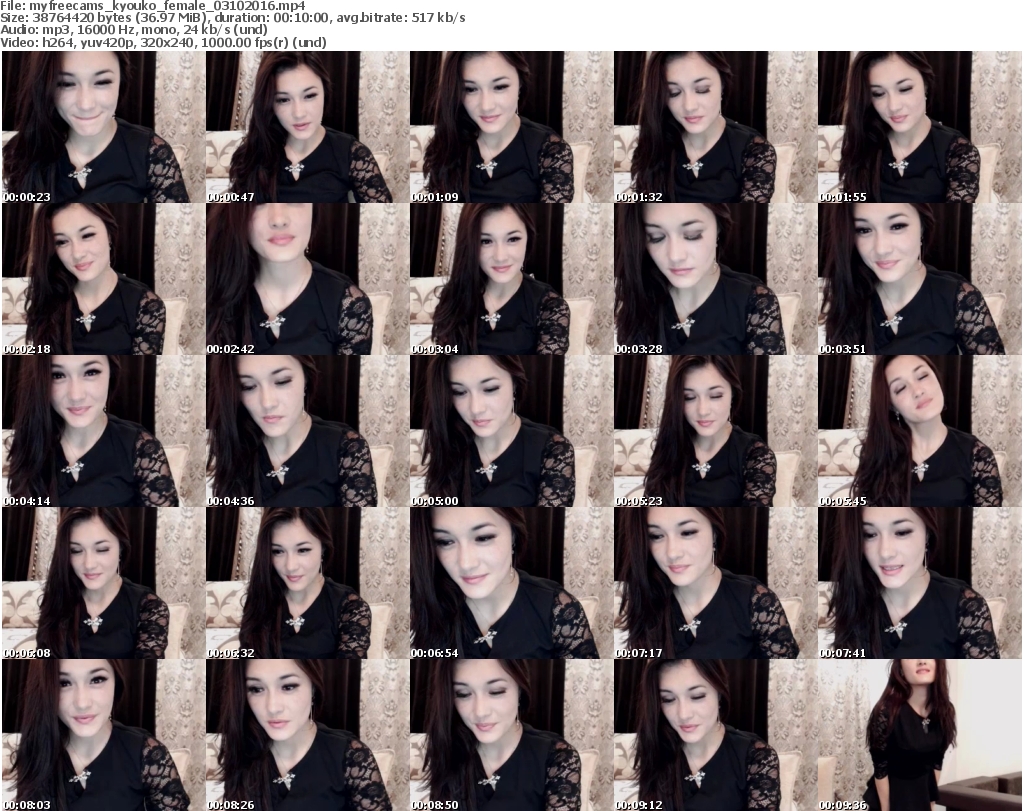Image resolution: width=1024 pixels, height=811 pixels.
Task: Select the thumbnail timestamped 00:05:45
Action: [x=920, y=431]
